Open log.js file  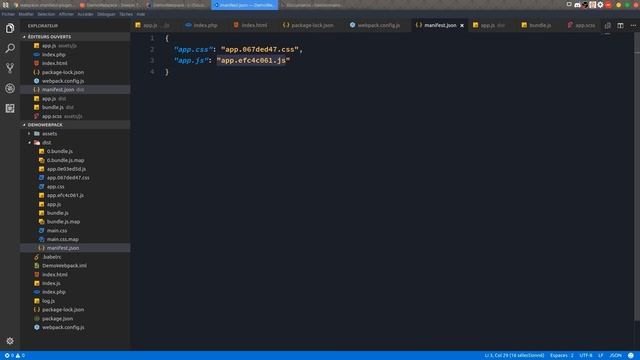click(x=48, y=301)
